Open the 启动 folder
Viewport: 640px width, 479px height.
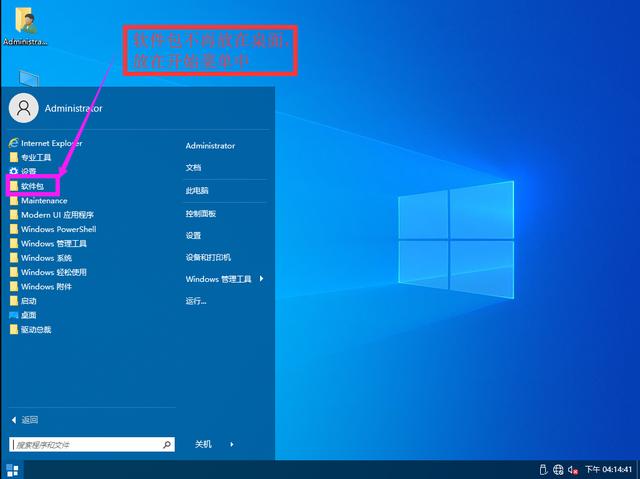click(23, 301)
